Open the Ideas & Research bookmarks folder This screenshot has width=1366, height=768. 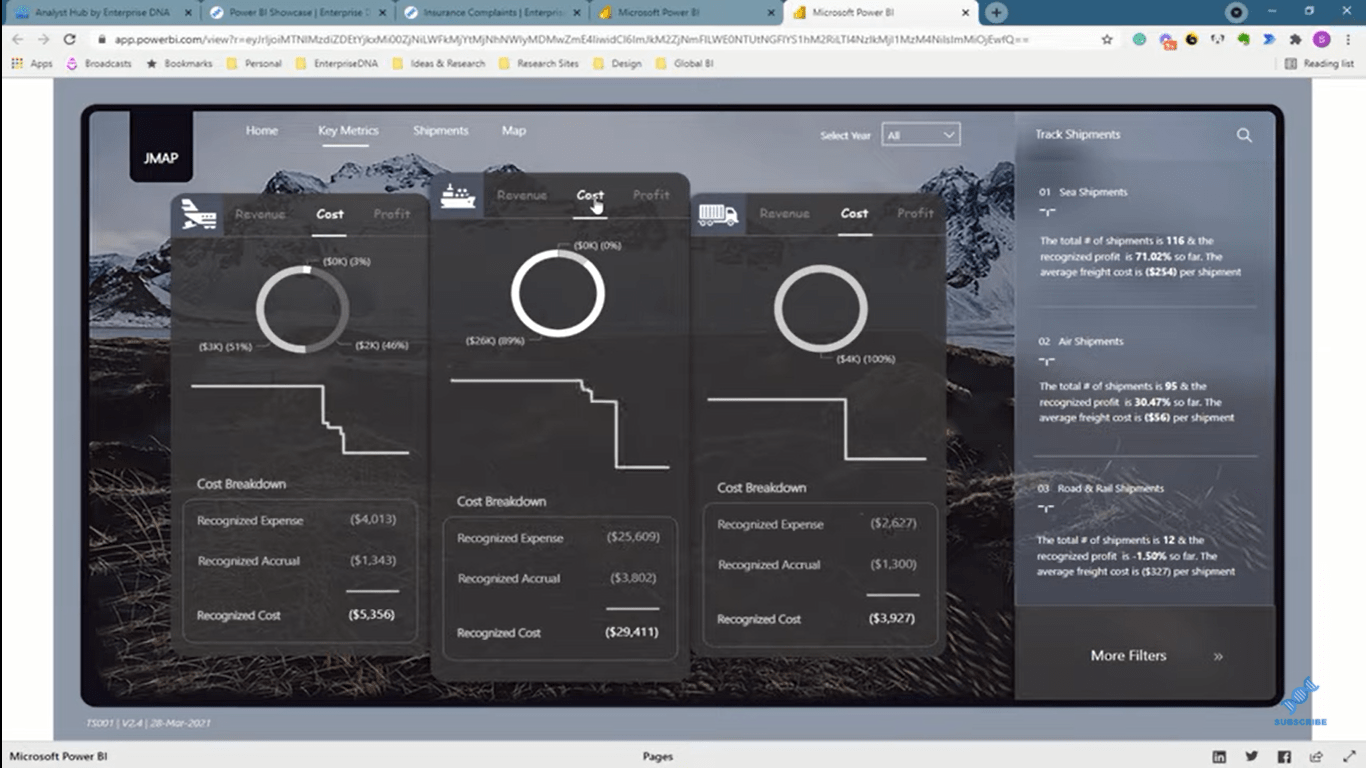(438, 63)
